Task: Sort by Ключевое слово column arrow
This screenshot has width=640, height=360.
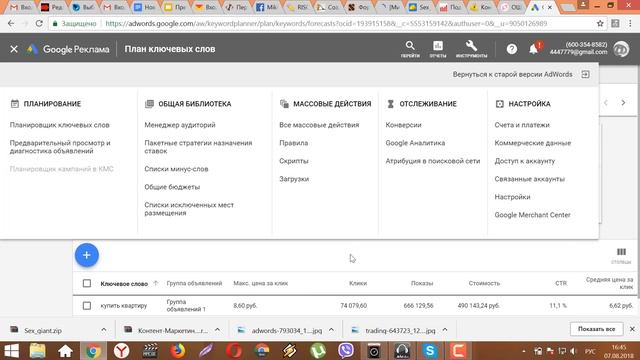Action: click(156, 283)
